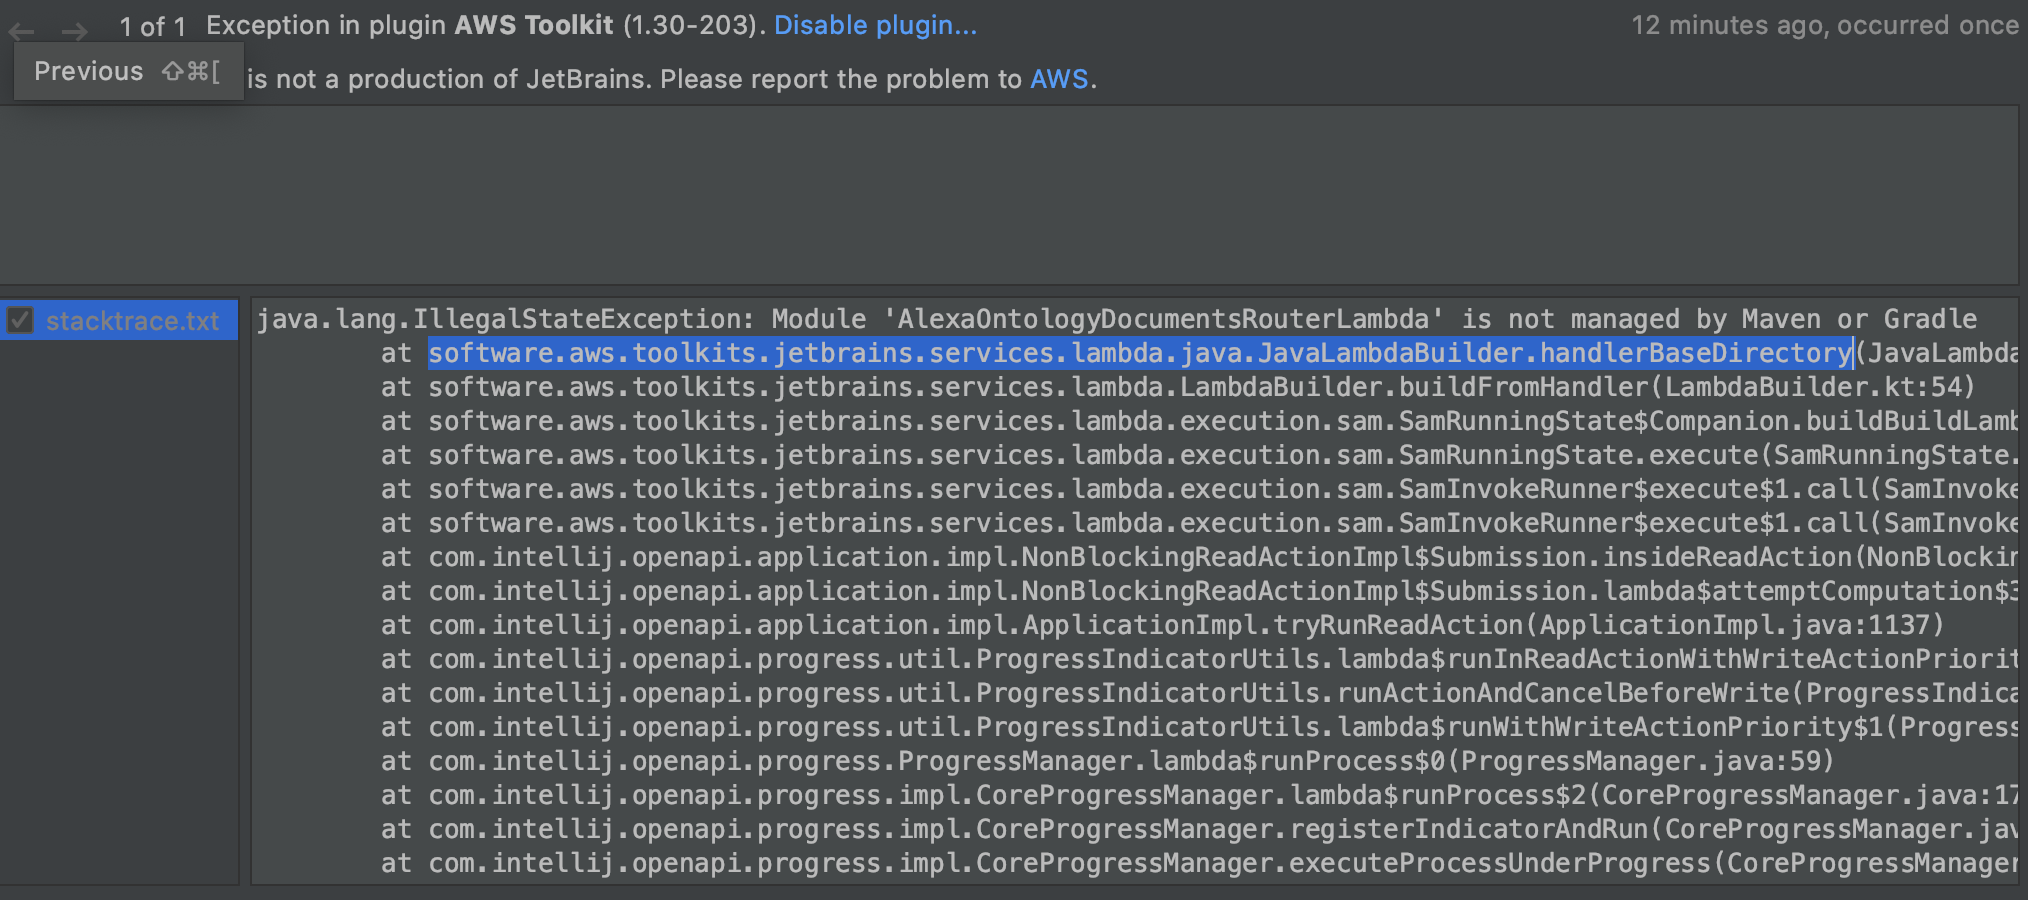Viewport: 2028px width, 900px height.
Task: Click the AWS report link
Action: pos(1059,79)
